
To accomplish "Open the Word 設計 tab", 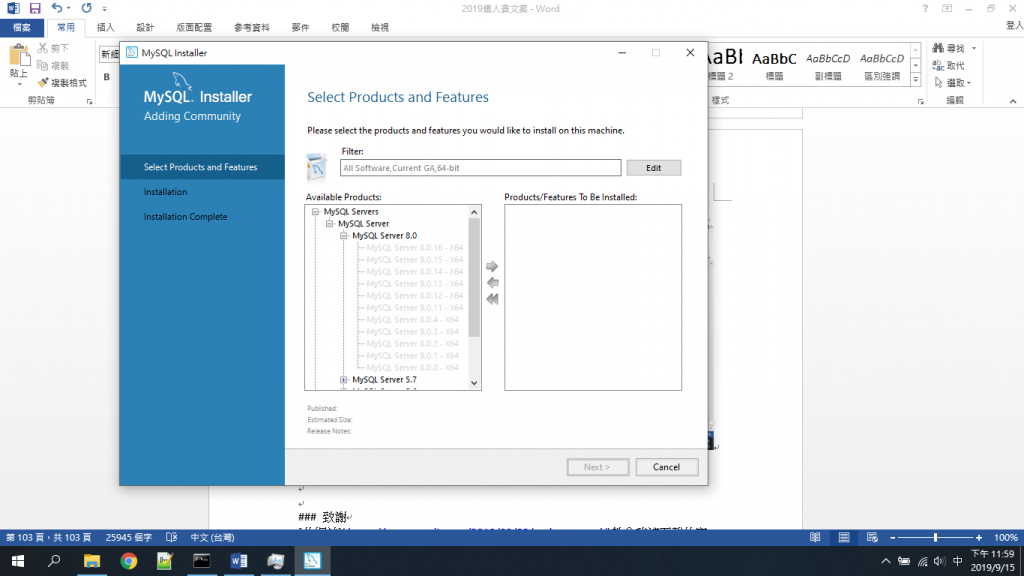I will coord(145,27).
